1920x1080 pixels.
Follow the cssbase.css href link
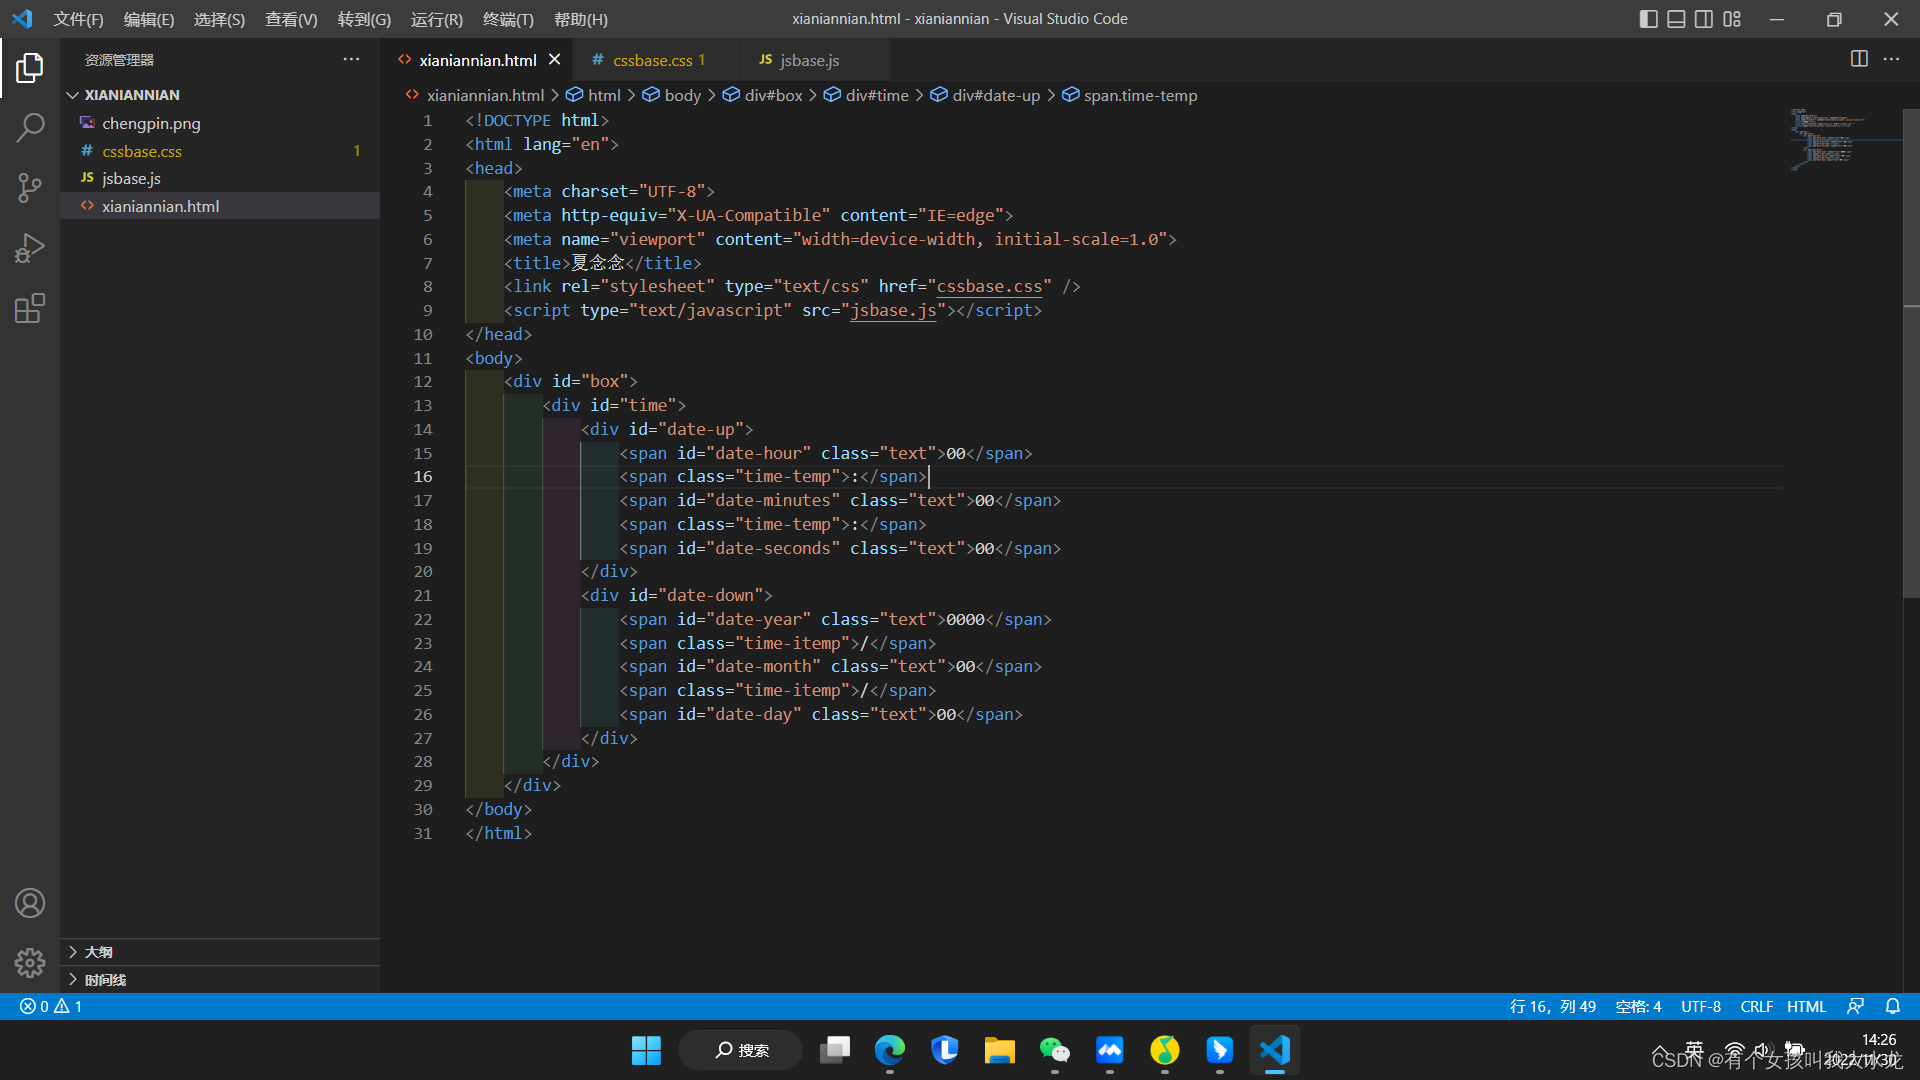989,287
